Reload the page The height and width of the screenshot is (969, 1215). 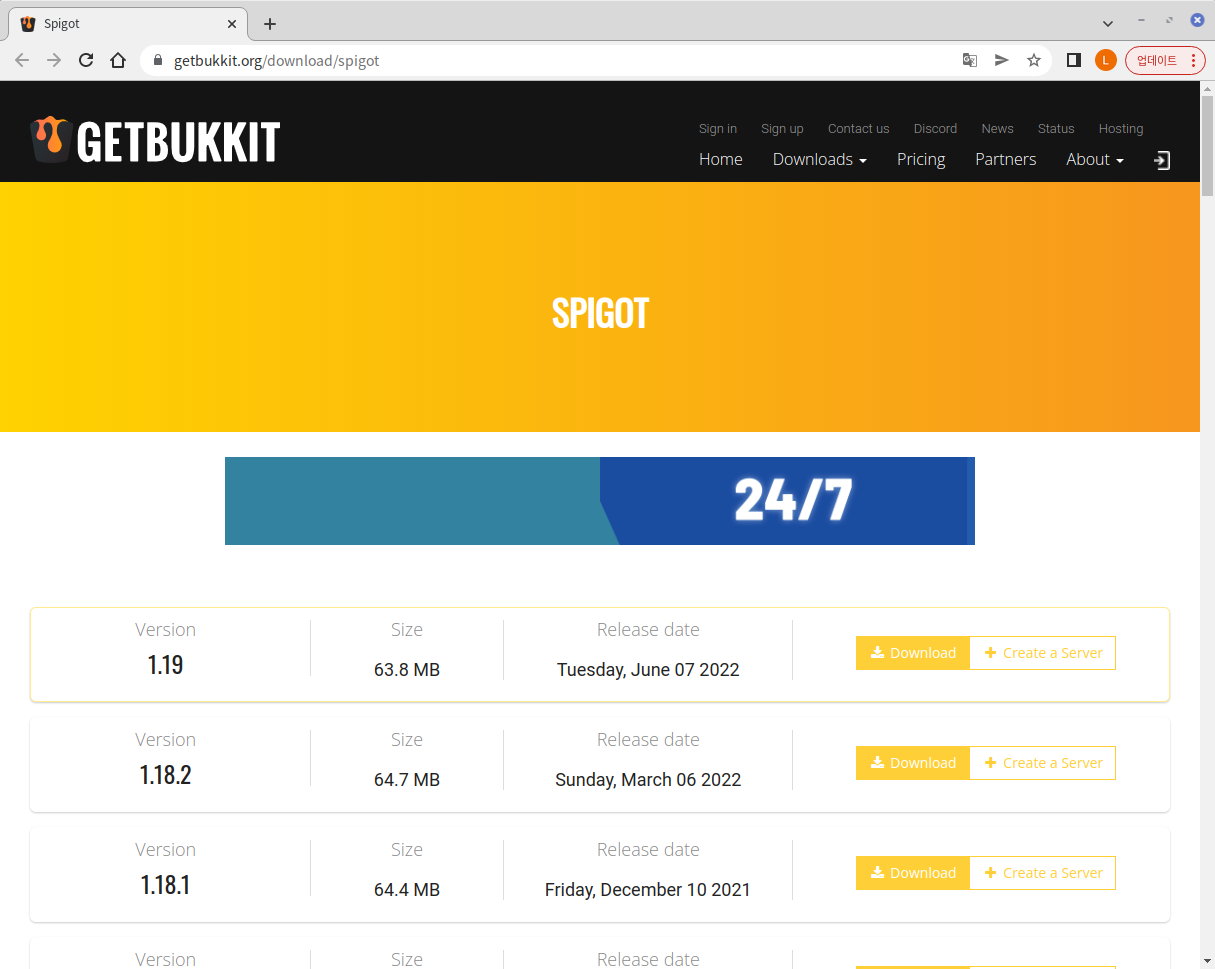click(86, 60)
